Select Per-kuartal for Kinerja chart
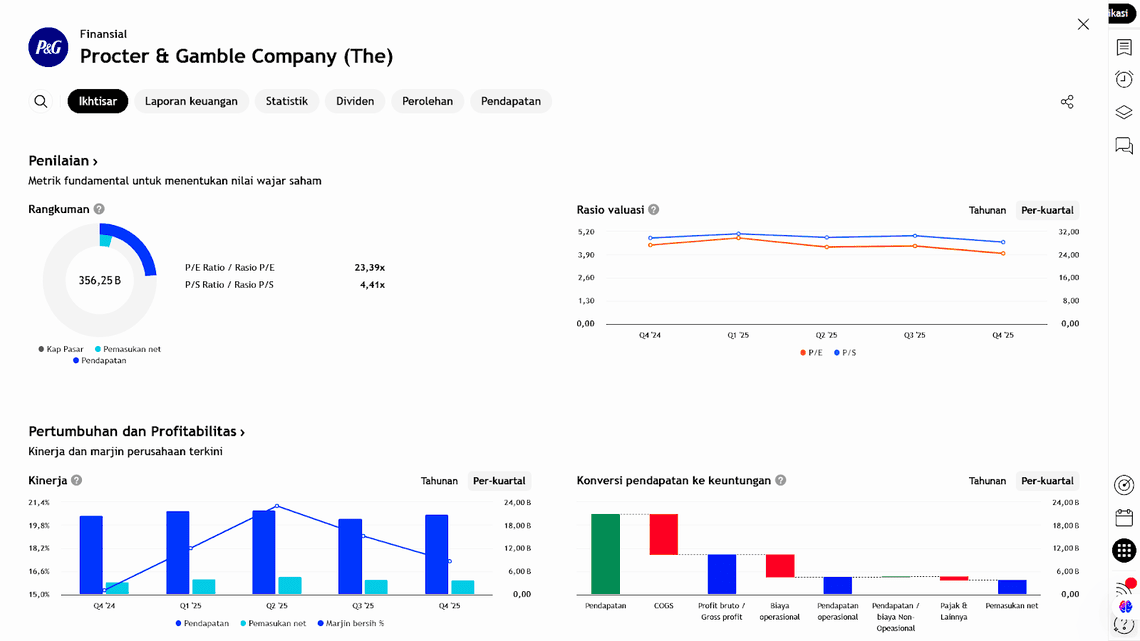 click(x=499, y=481)
